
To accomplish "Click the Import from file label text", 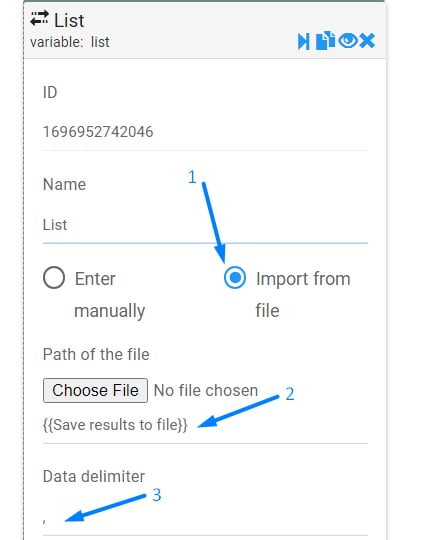I will 303,294.
